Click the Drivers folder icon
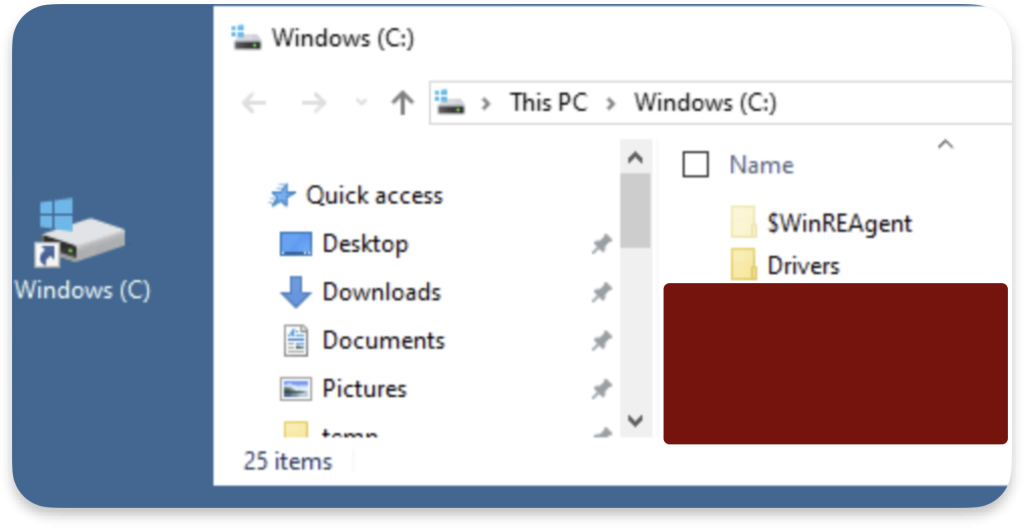 pyautogui.click(x=743, y=265)
